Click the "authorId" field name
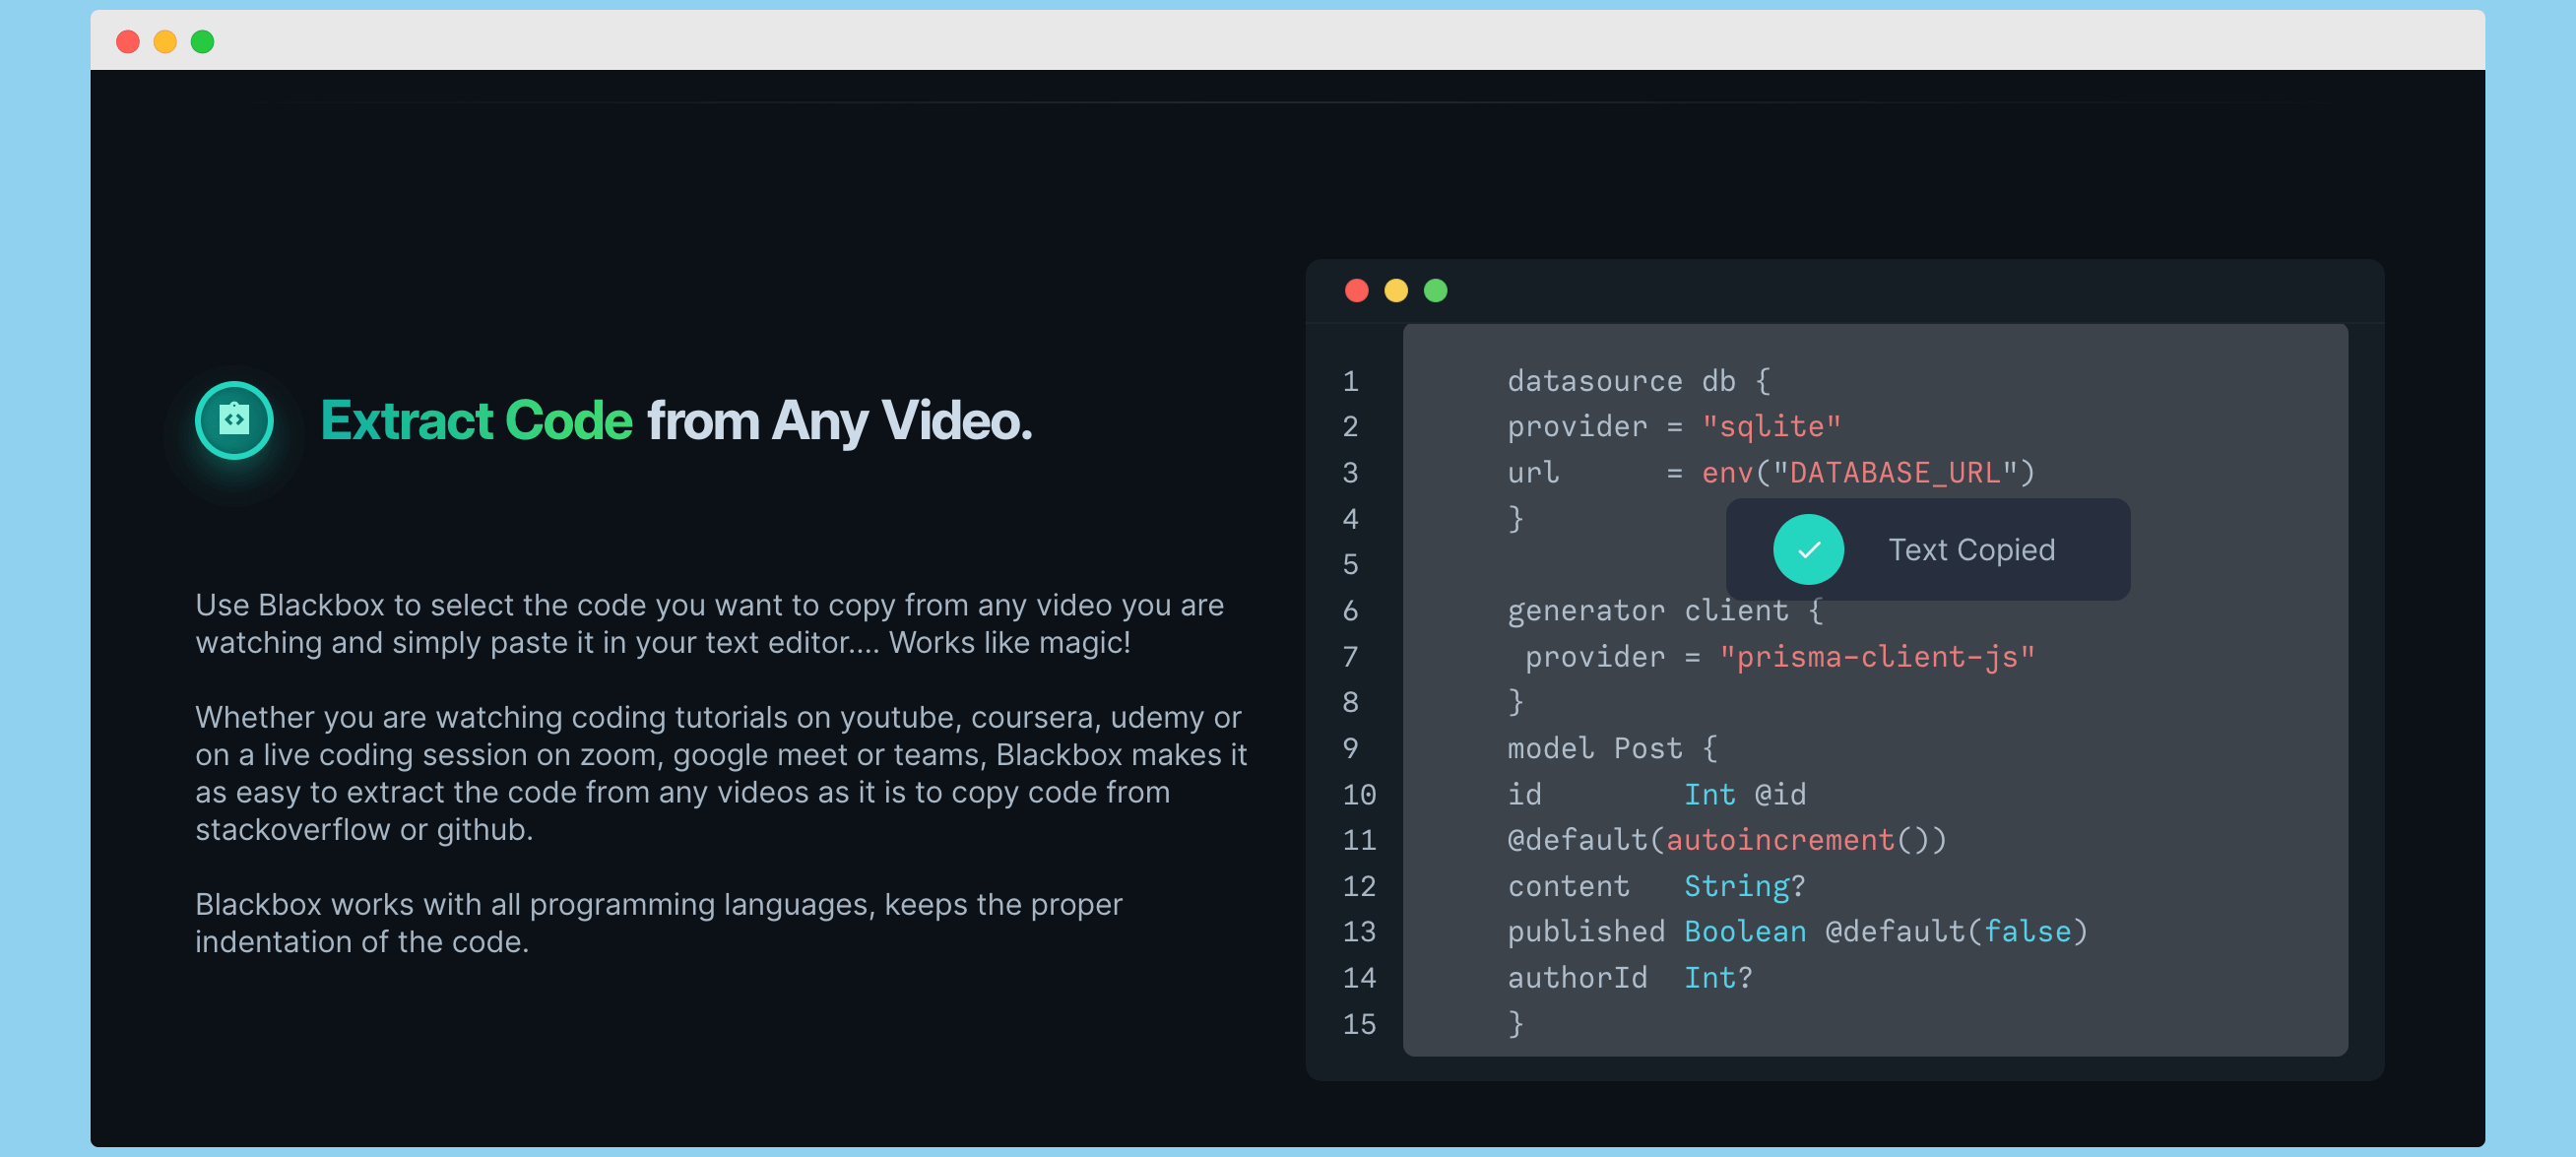The height and width of the screenshot is (1157, 2576). click(x=1577, y=977)
